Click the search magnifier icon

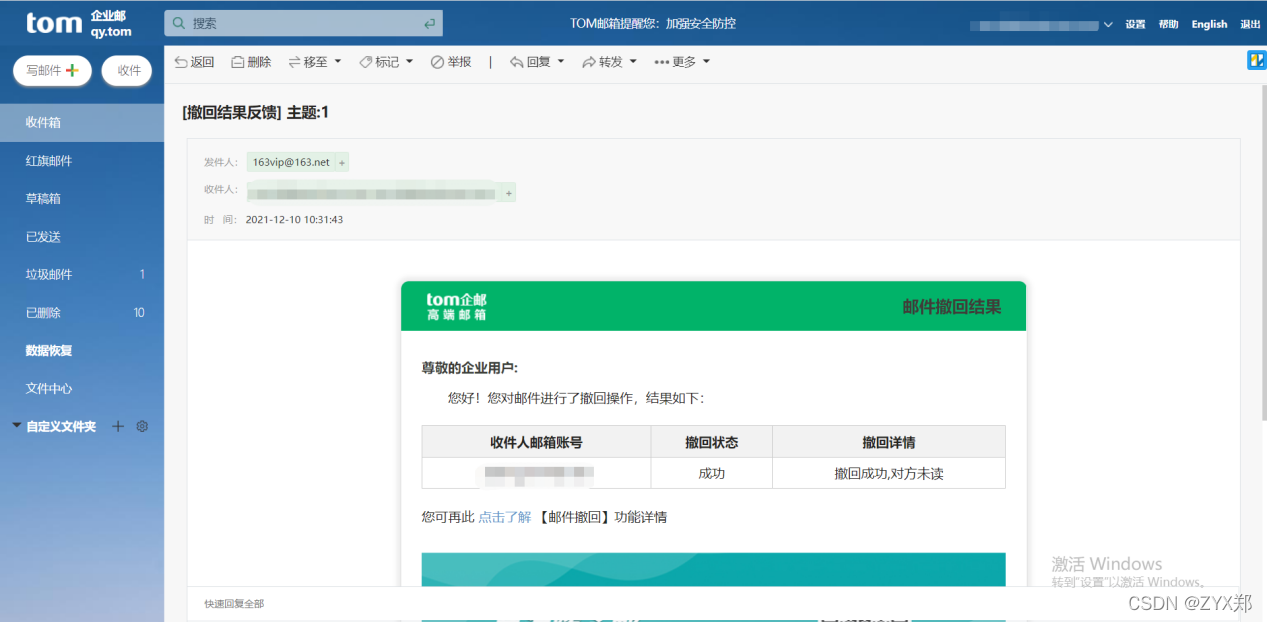point(178,23)
